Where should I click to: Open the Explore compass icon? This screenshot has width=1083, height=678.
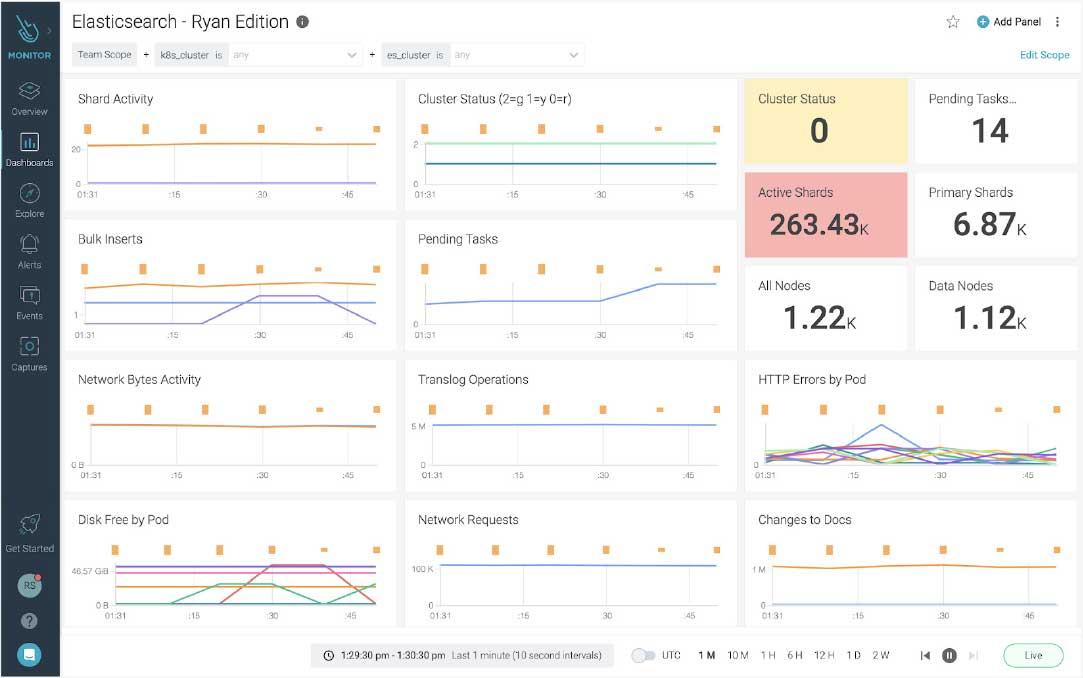click(x=29, y=194)
